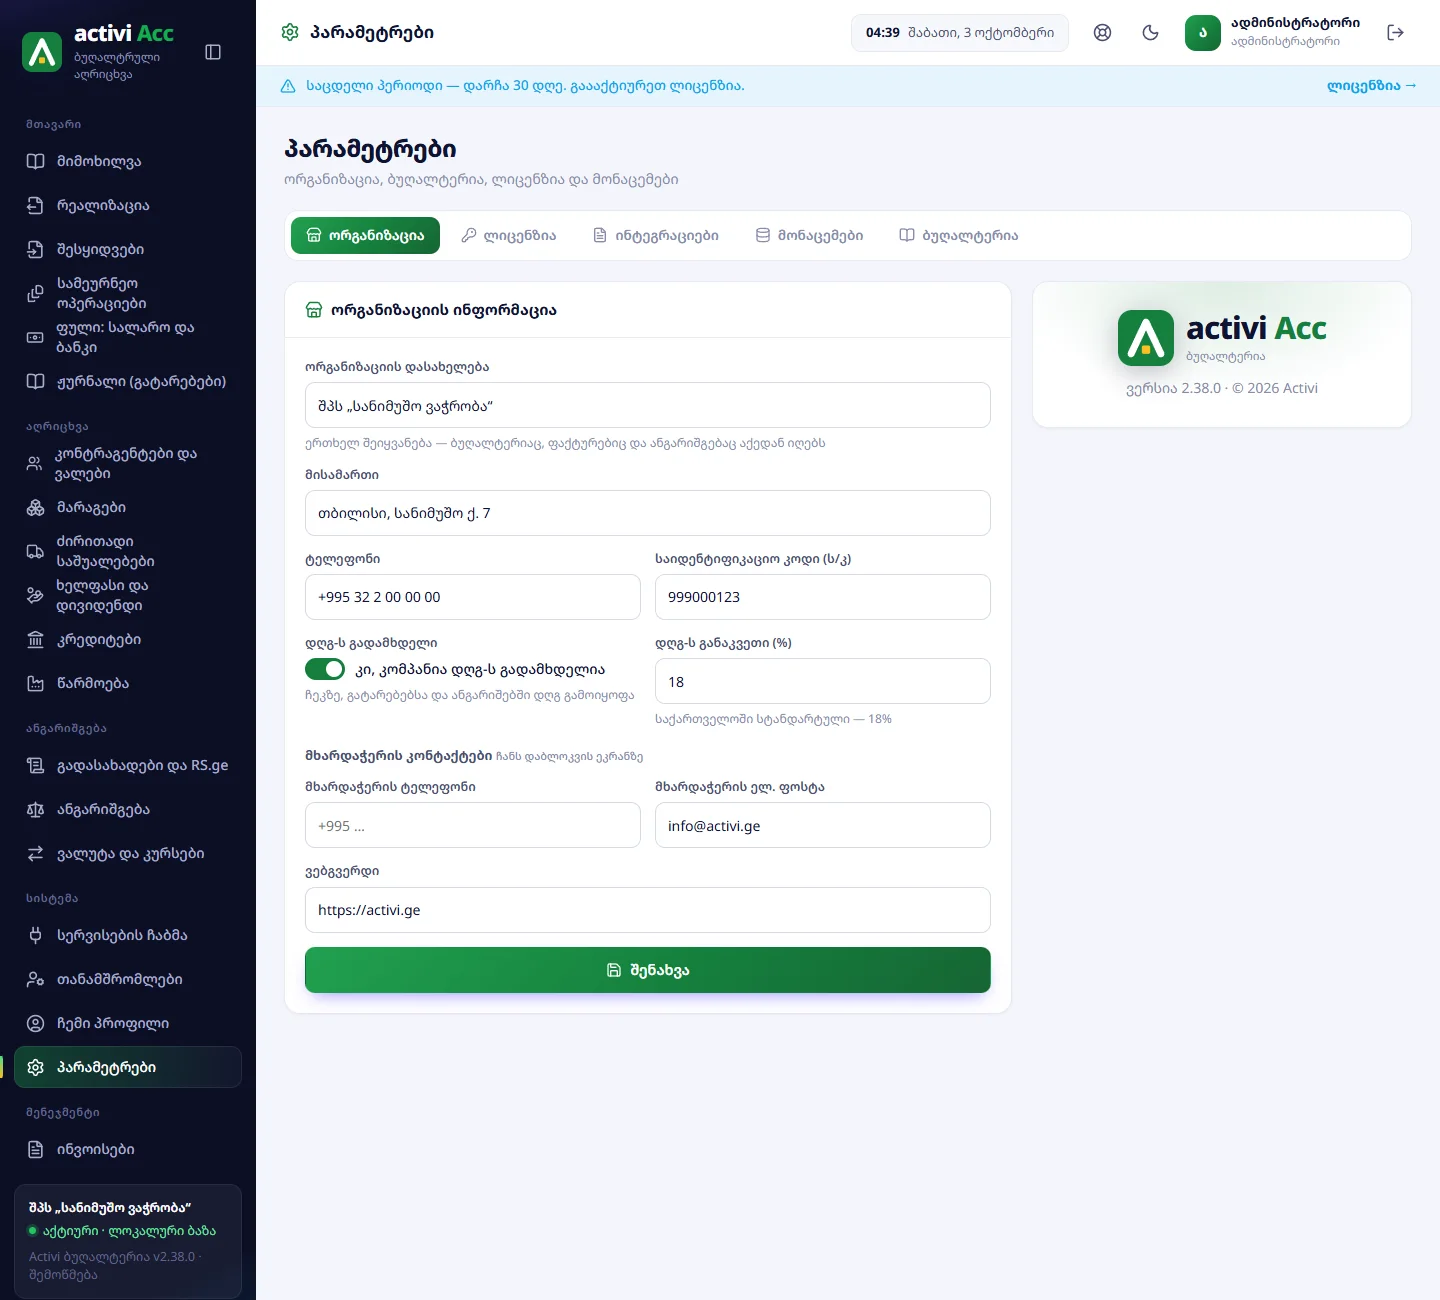This screenshot has width=1440, height=1300.
Task: Open ანგარიშგება reports in sidebar
Action: [x=128, y=809]
